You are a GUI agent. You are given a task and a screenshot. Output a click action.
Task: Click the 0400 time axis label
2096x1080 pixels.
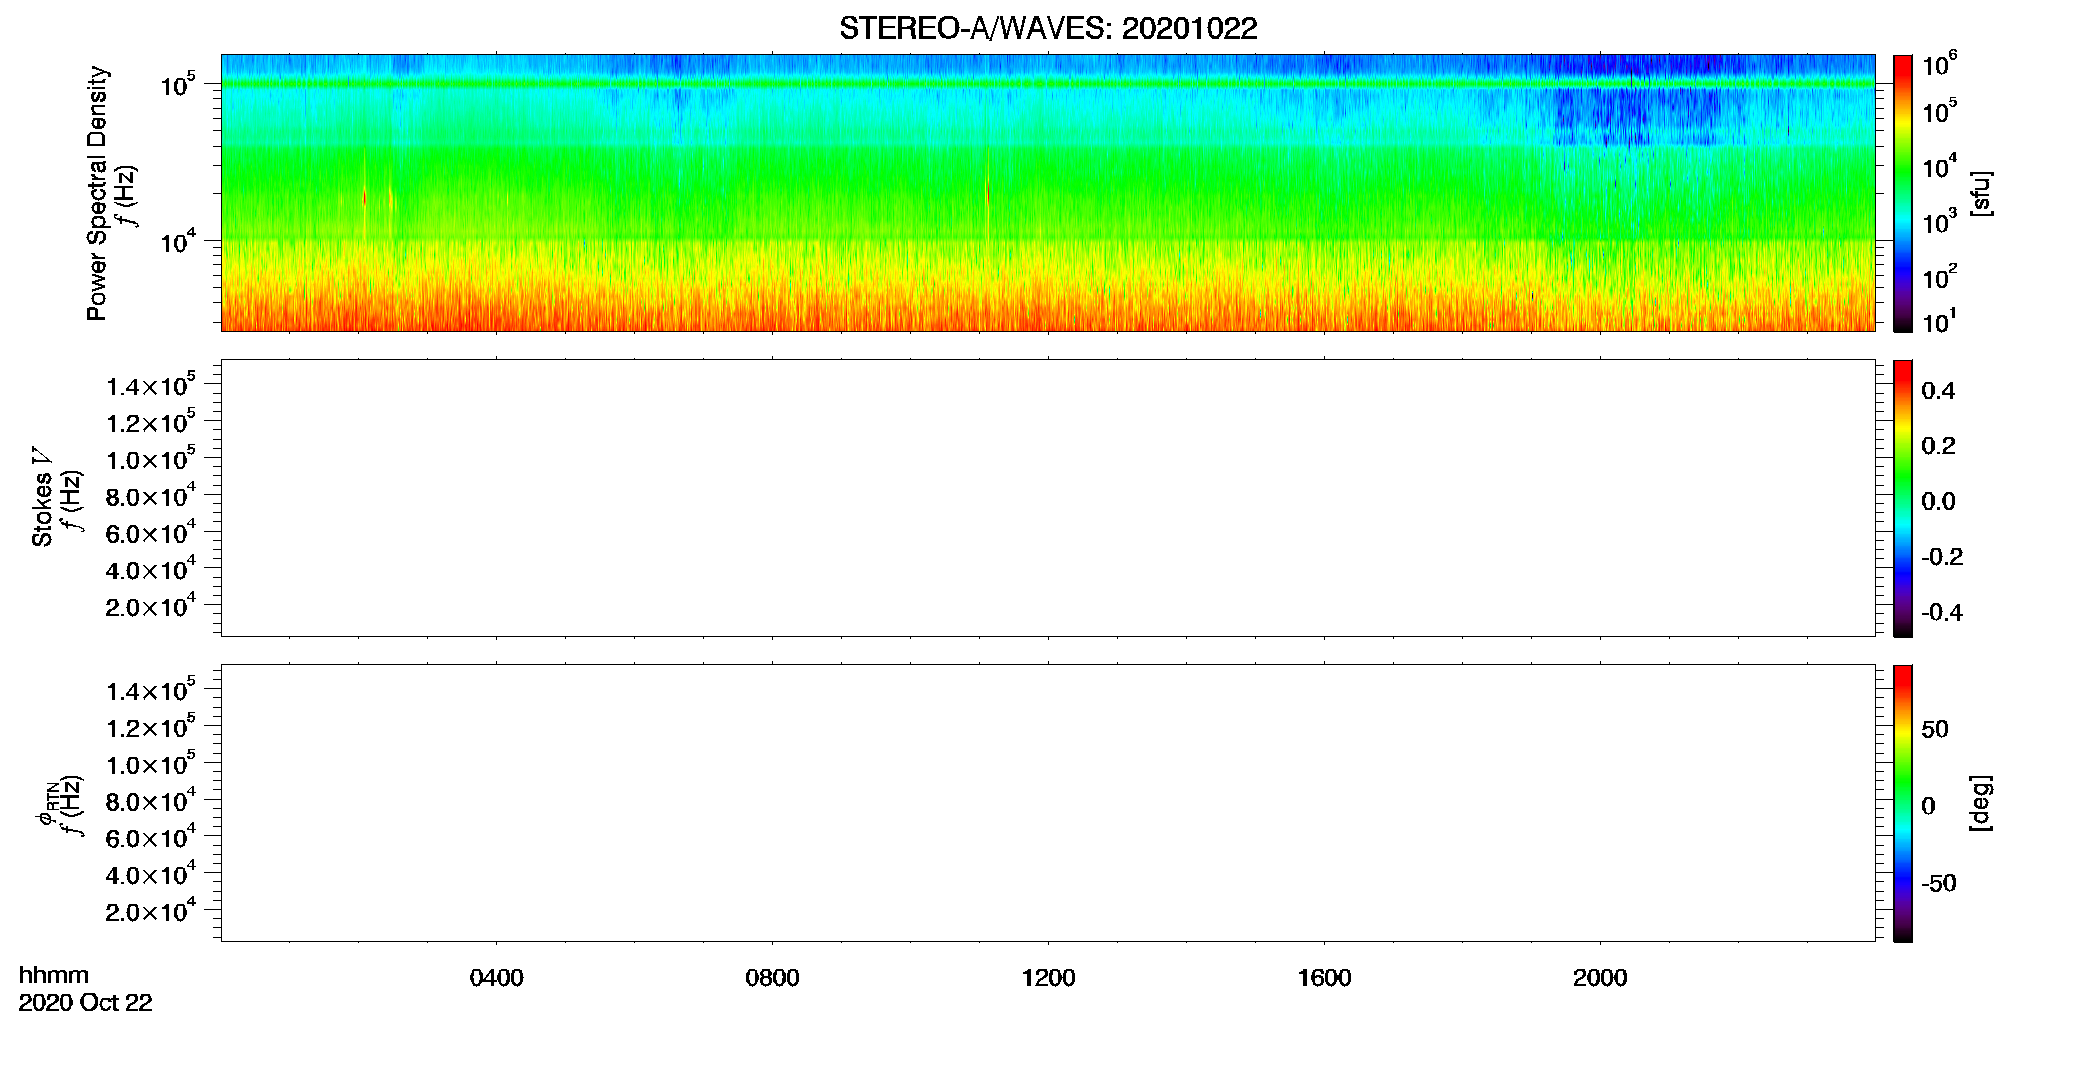coord(496,978)
